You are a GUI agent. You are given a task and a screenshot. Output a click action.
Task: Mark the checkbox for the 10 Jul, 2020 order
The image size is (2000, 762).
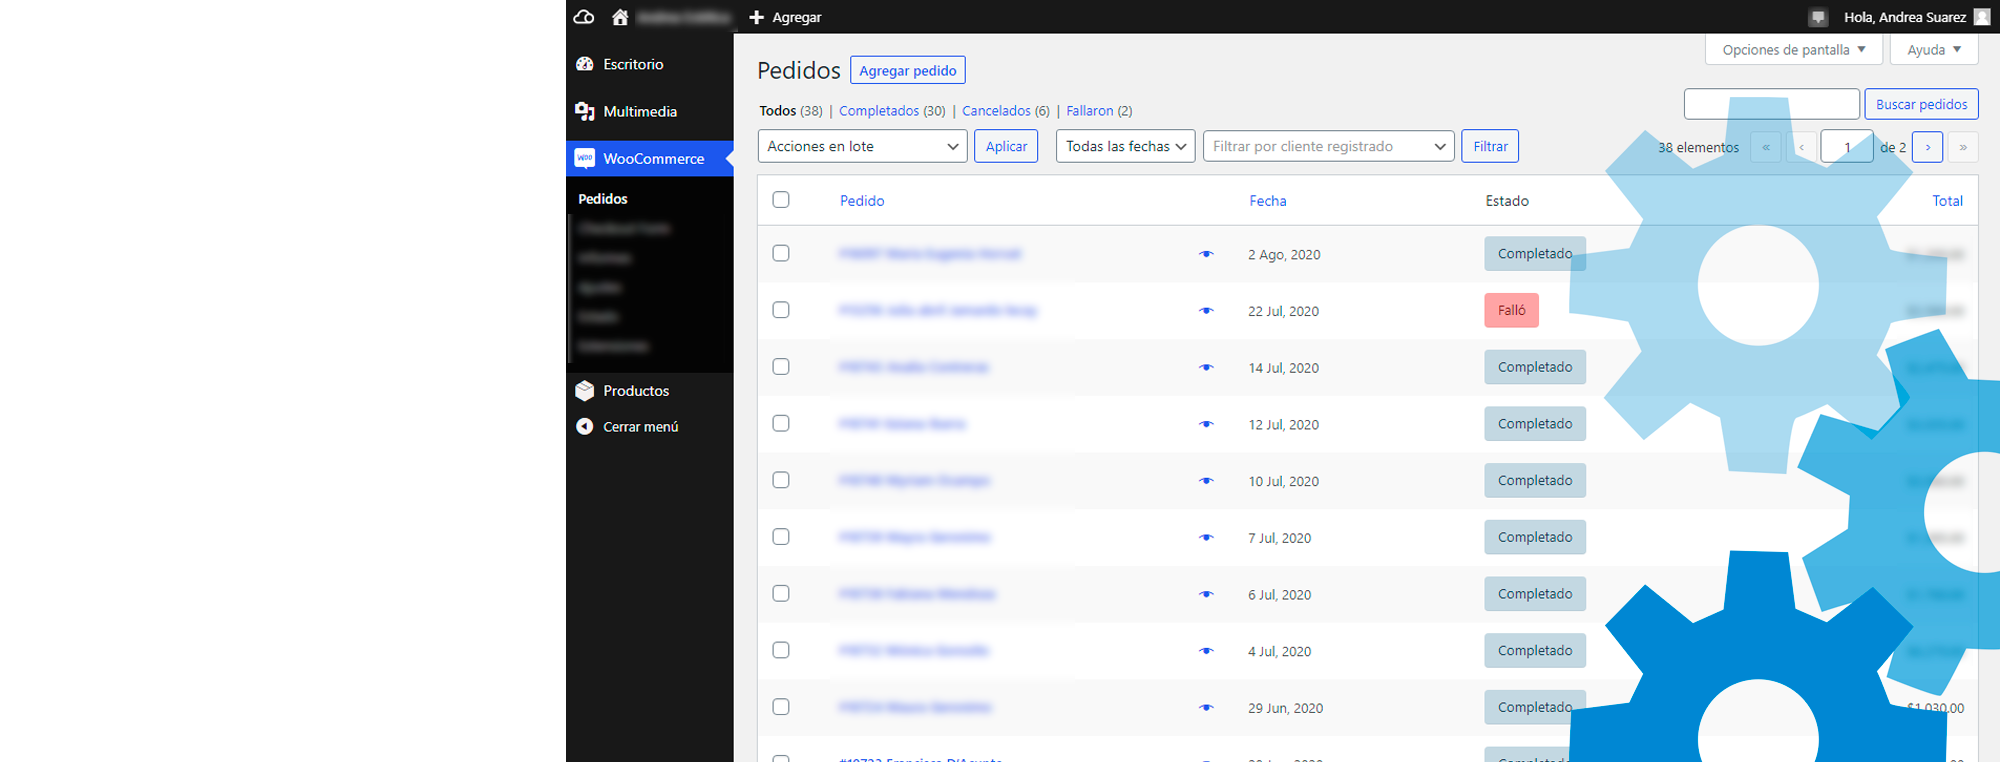[781, 480]
